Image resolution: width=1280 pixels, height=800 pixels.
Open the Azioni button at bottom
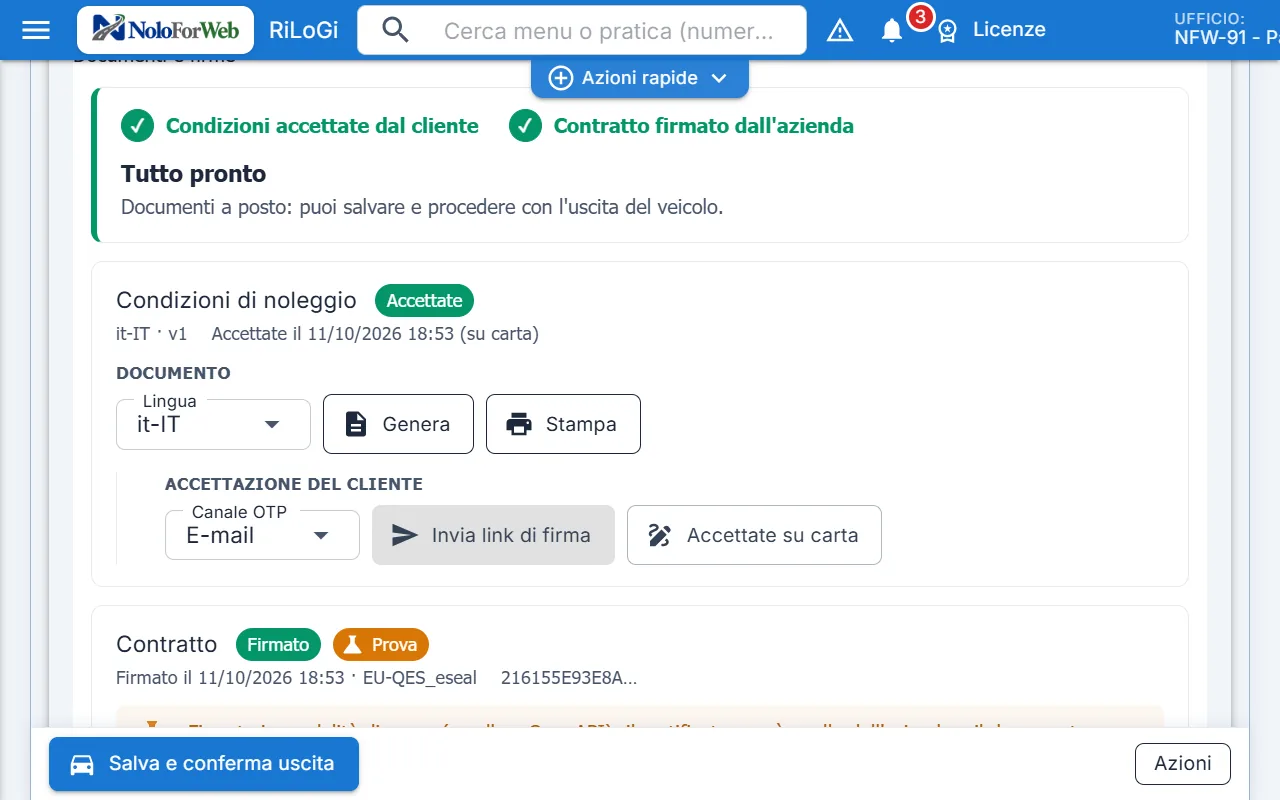pyautogui.click(x=1183, y=764)
